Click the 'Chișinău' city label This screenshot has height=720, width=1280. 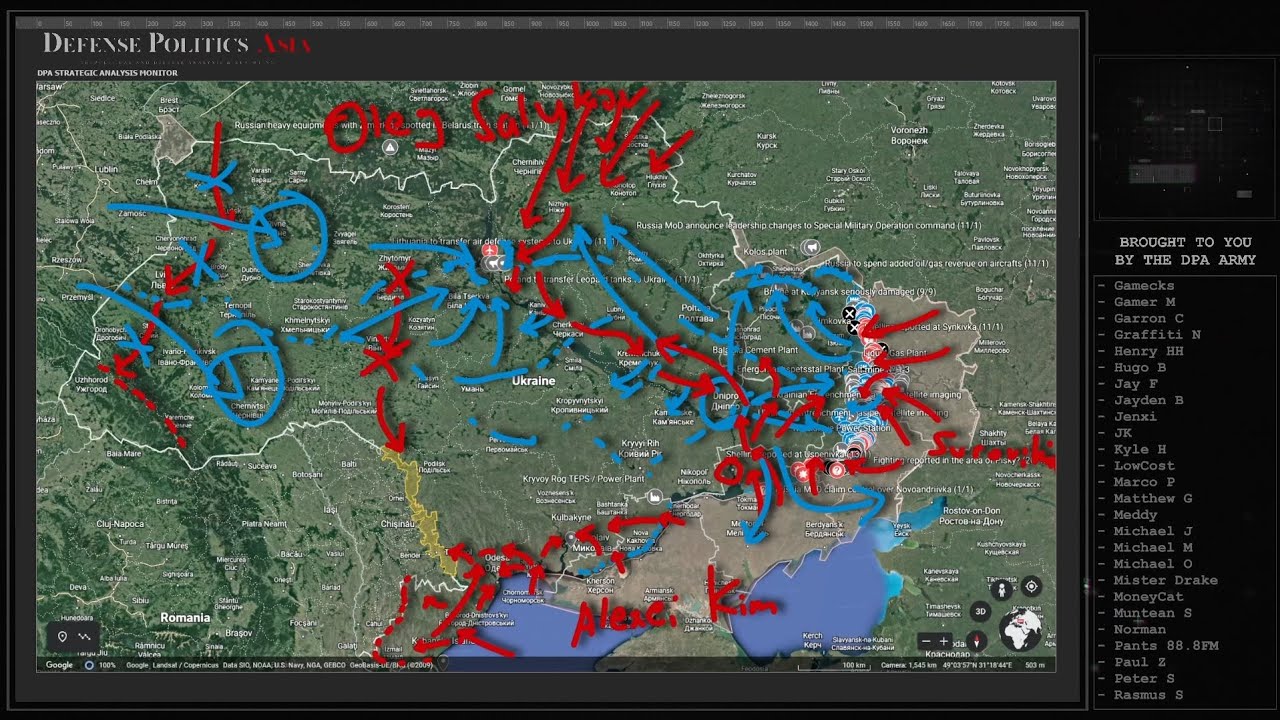pyautogui.click(x=398, y=523)
